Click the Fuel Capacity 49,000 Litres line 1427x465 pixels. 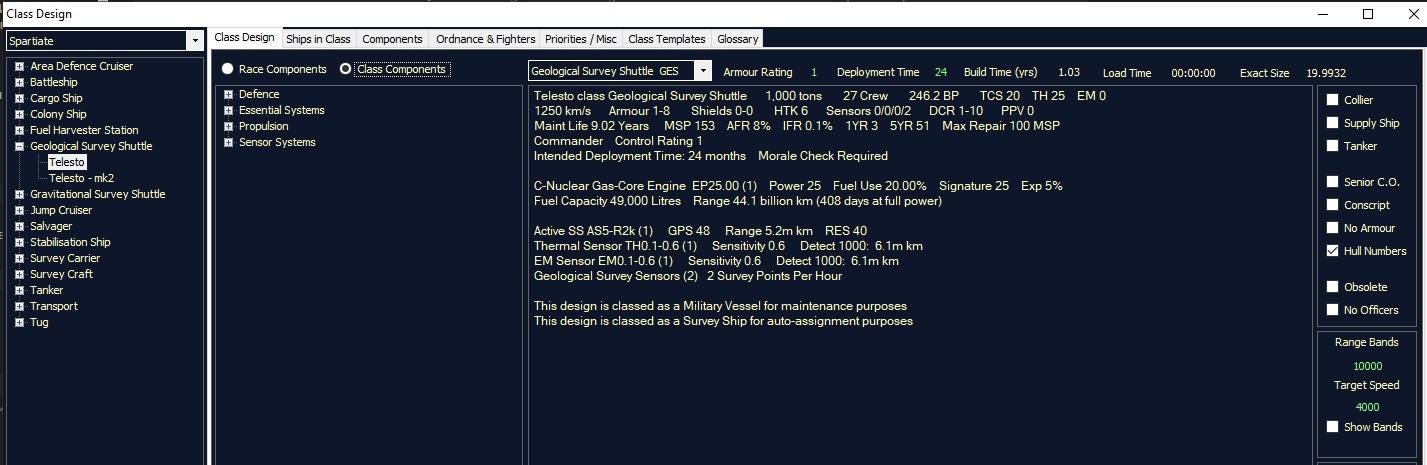tap(737, 201)
